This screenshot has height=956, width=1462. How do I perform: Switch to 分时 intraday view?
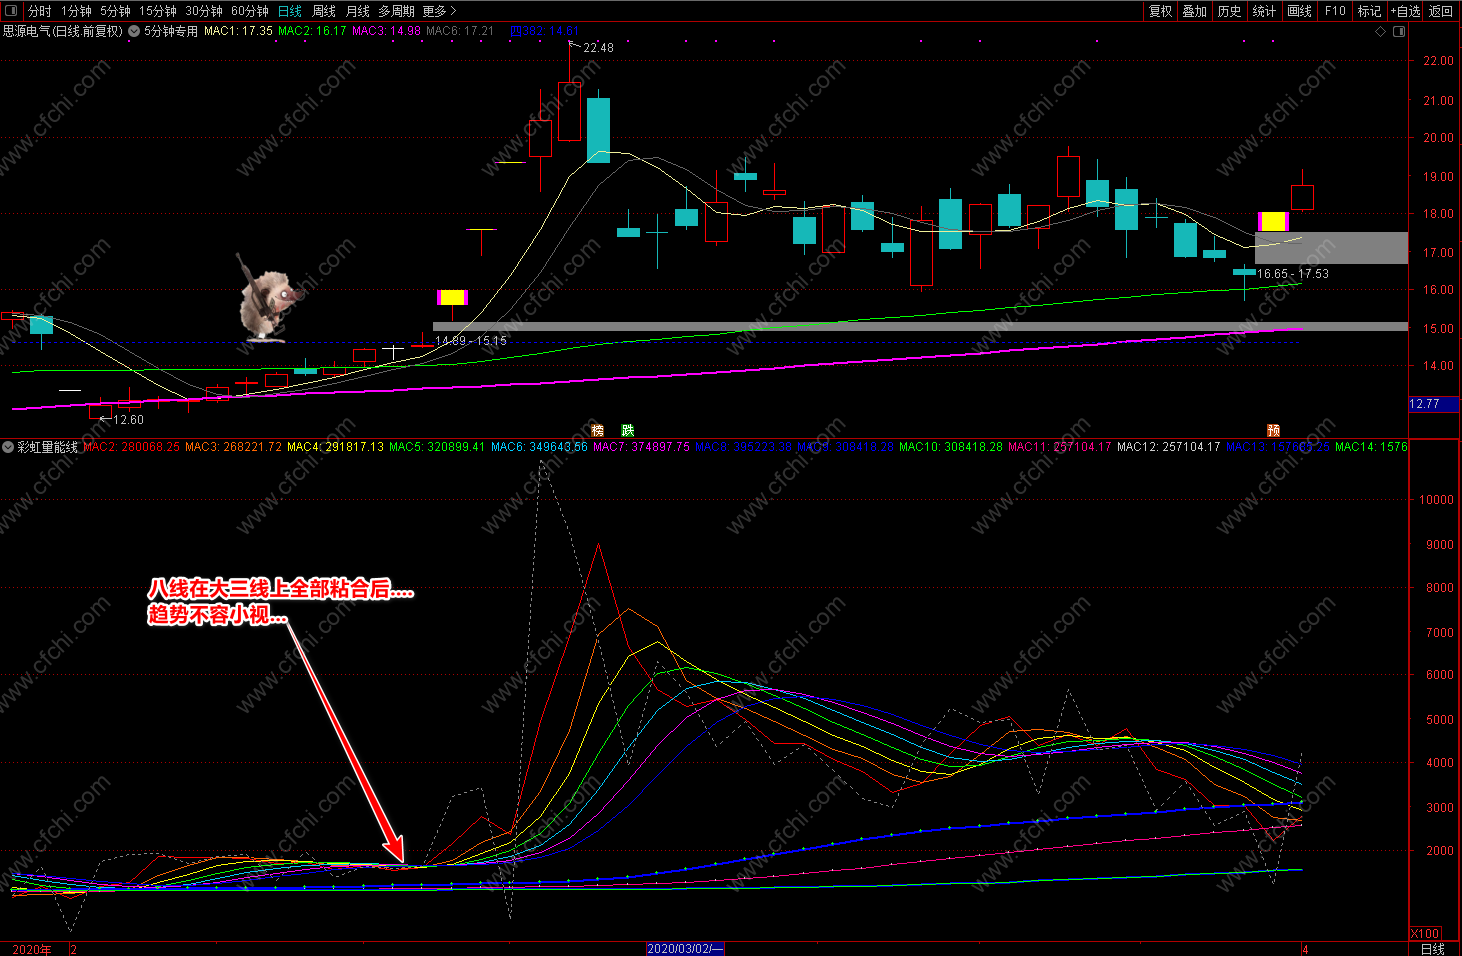(40, 11)
